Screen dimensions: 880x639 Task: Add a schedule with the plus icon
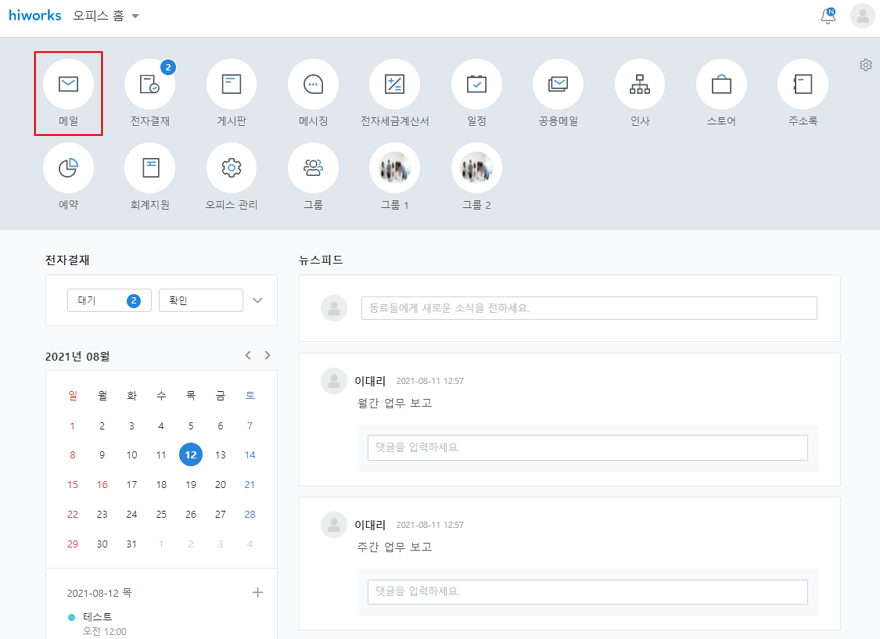[258, 592]
